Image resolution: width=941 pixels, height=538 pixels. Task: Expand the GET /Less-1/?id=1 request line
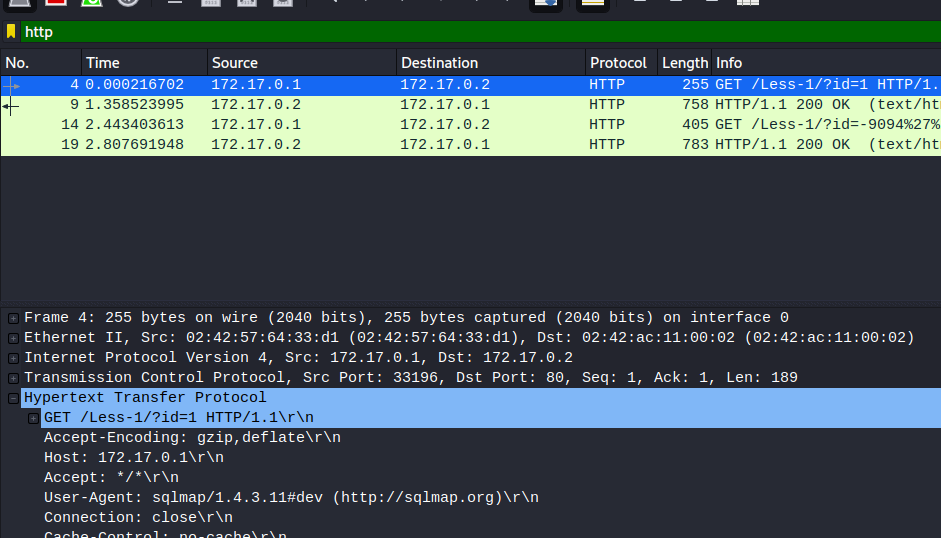tap(34, 419)
